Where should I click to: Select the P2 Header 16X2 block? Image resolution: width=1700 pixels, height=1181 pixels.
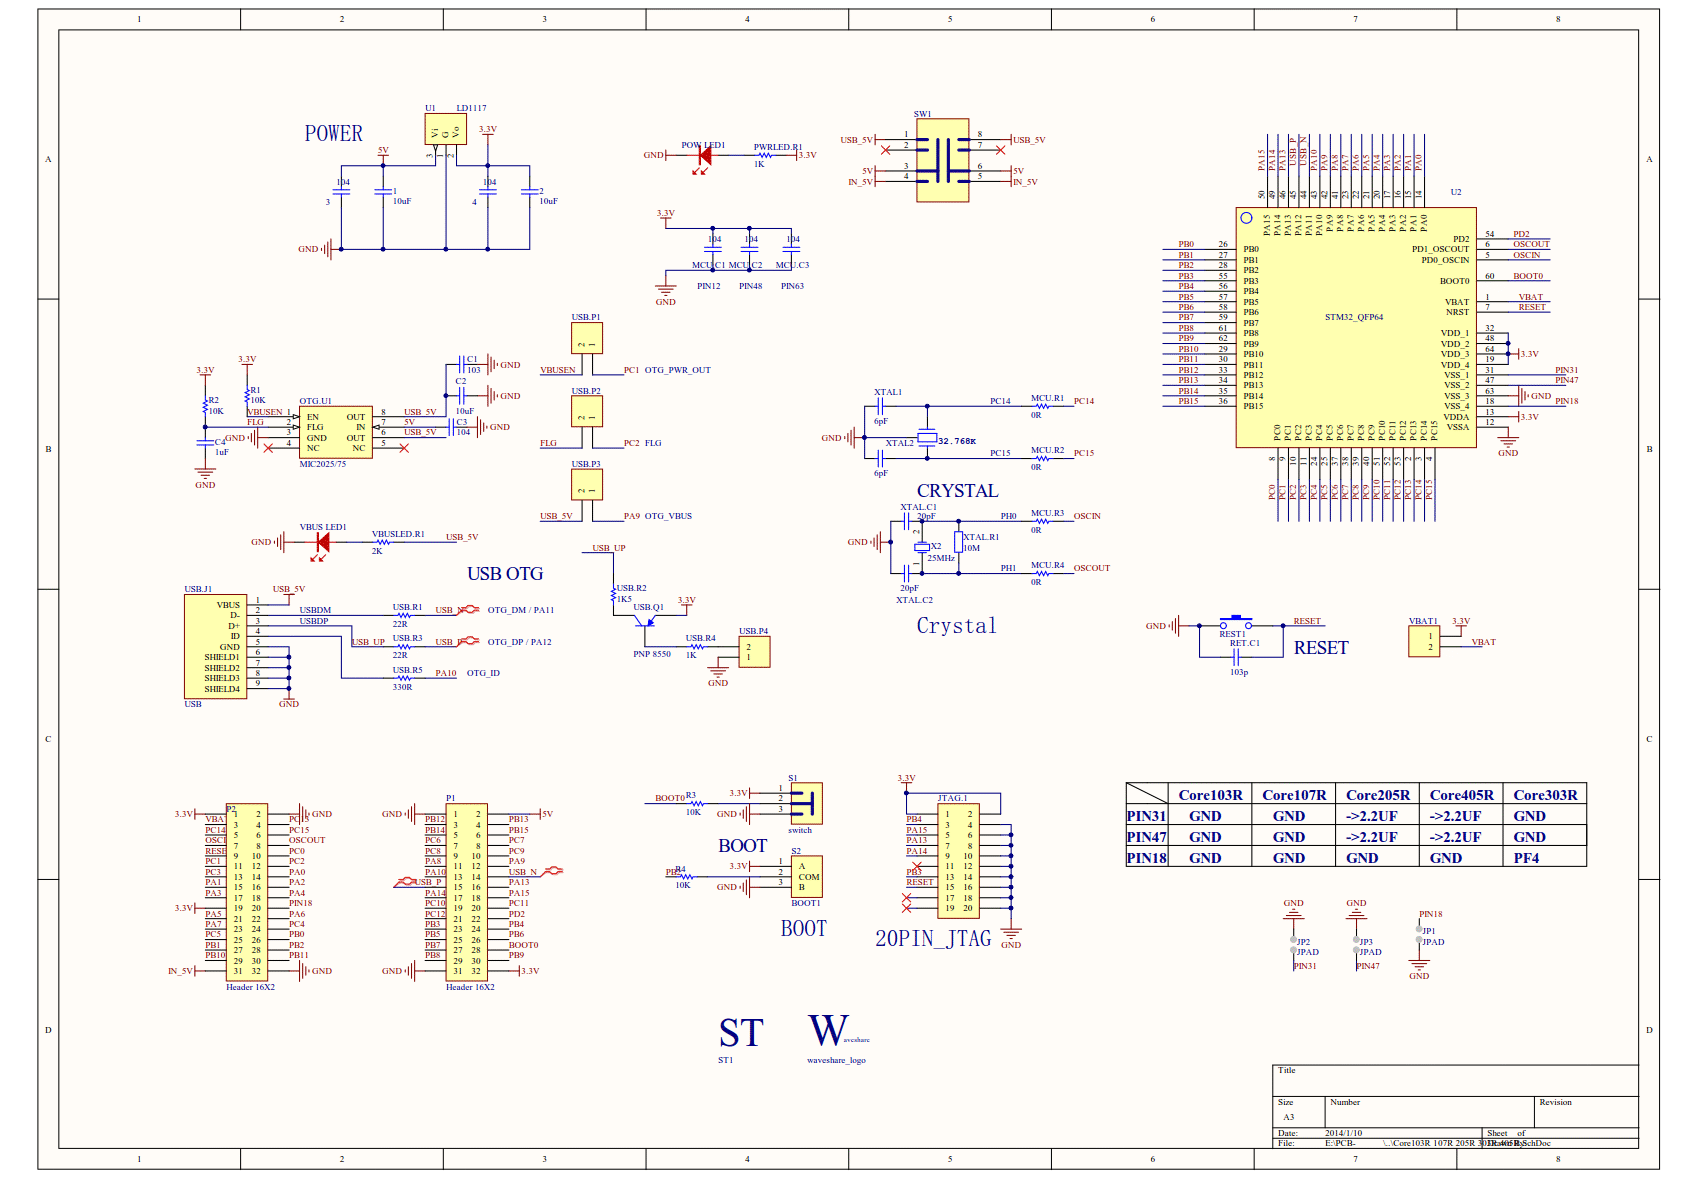tap(247, 892)
